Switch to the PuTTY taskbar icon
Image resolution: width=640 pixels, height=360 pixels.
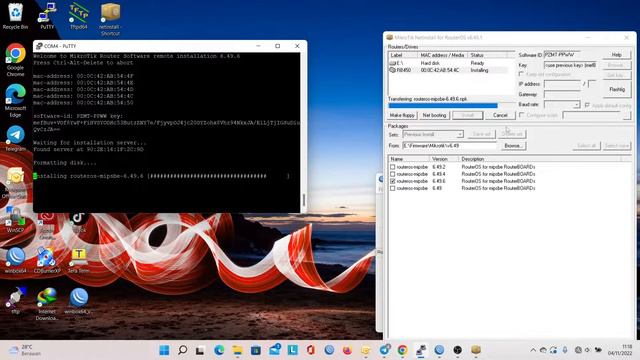(x=421, y=350)
